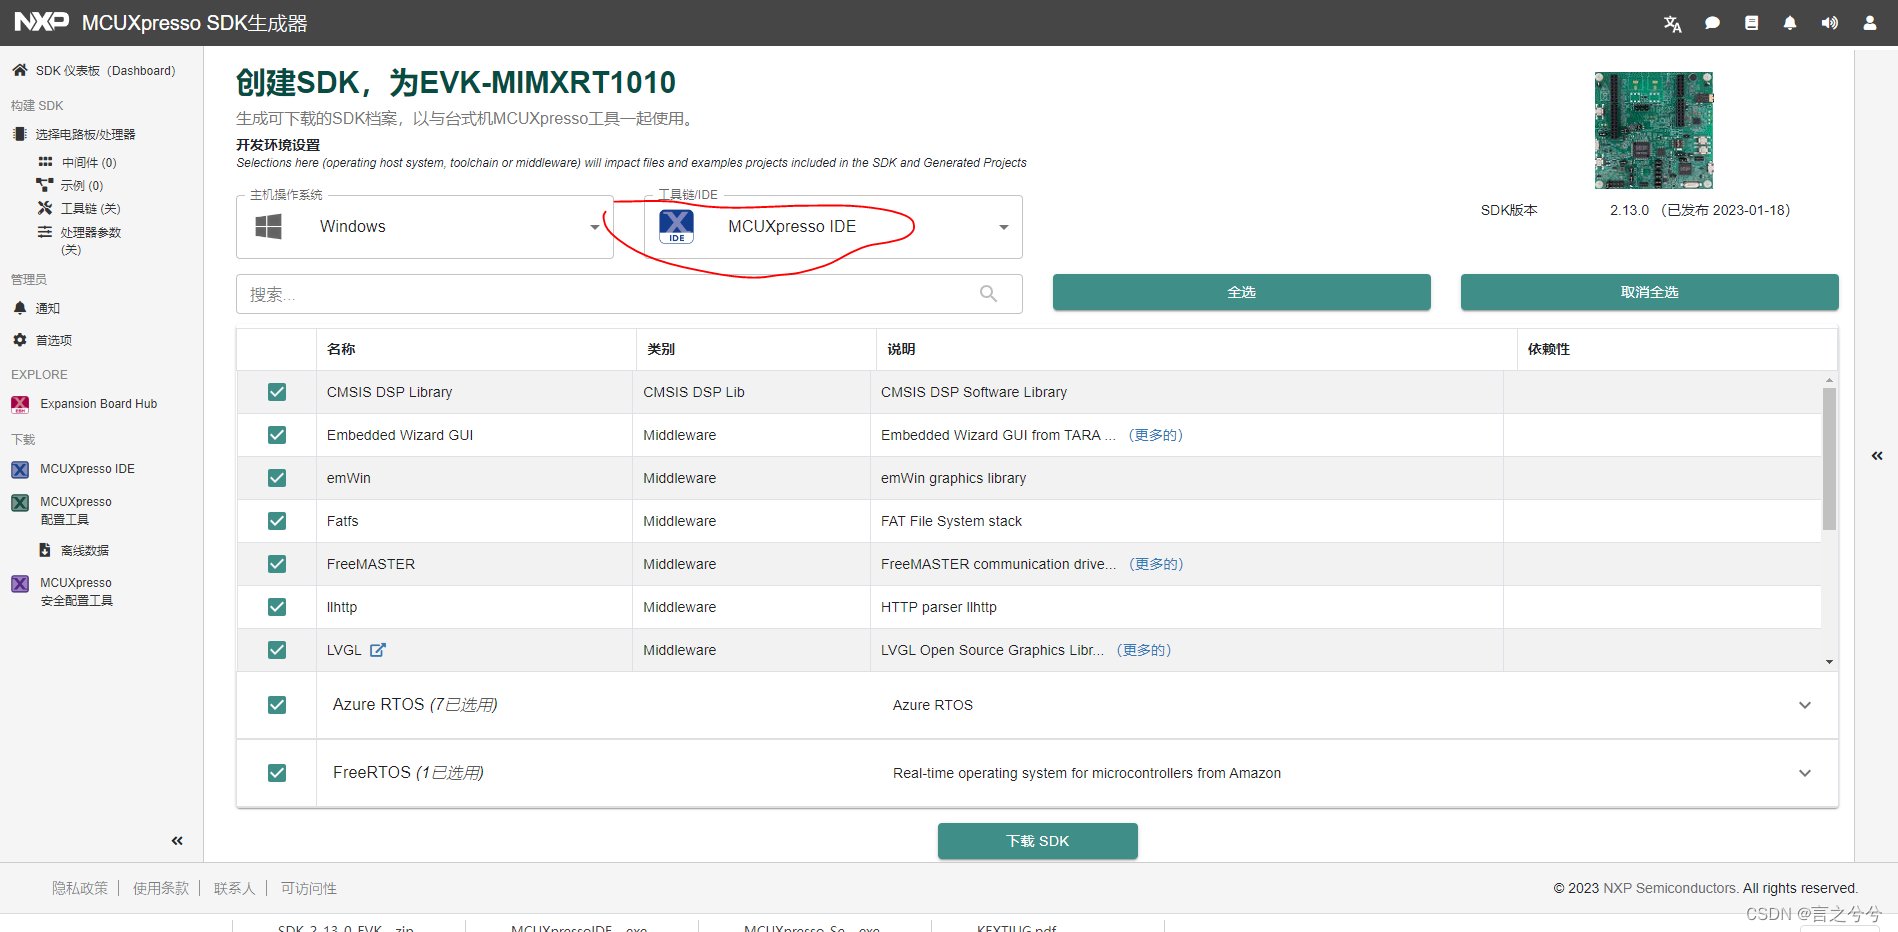Uncheck Azure RTOS group checkbox
The image size is (1898, 932).
[x=277, y=705]
